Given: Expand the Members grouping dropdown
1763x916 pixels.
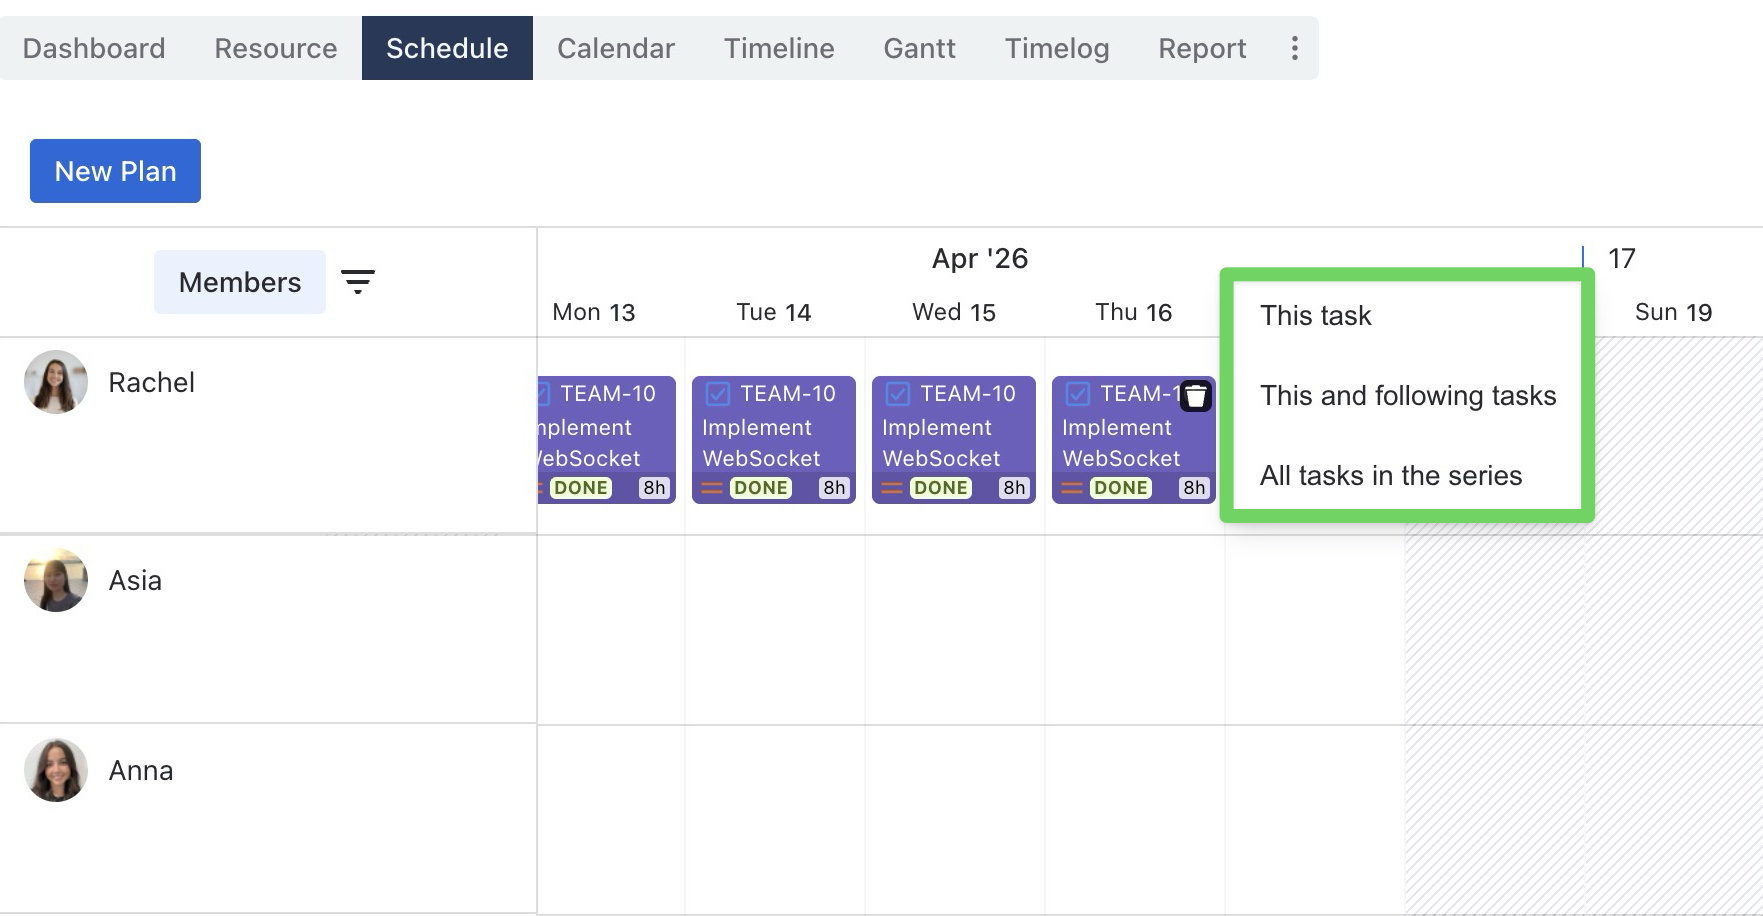Looking at the screenshot, I should coord(240,282).
